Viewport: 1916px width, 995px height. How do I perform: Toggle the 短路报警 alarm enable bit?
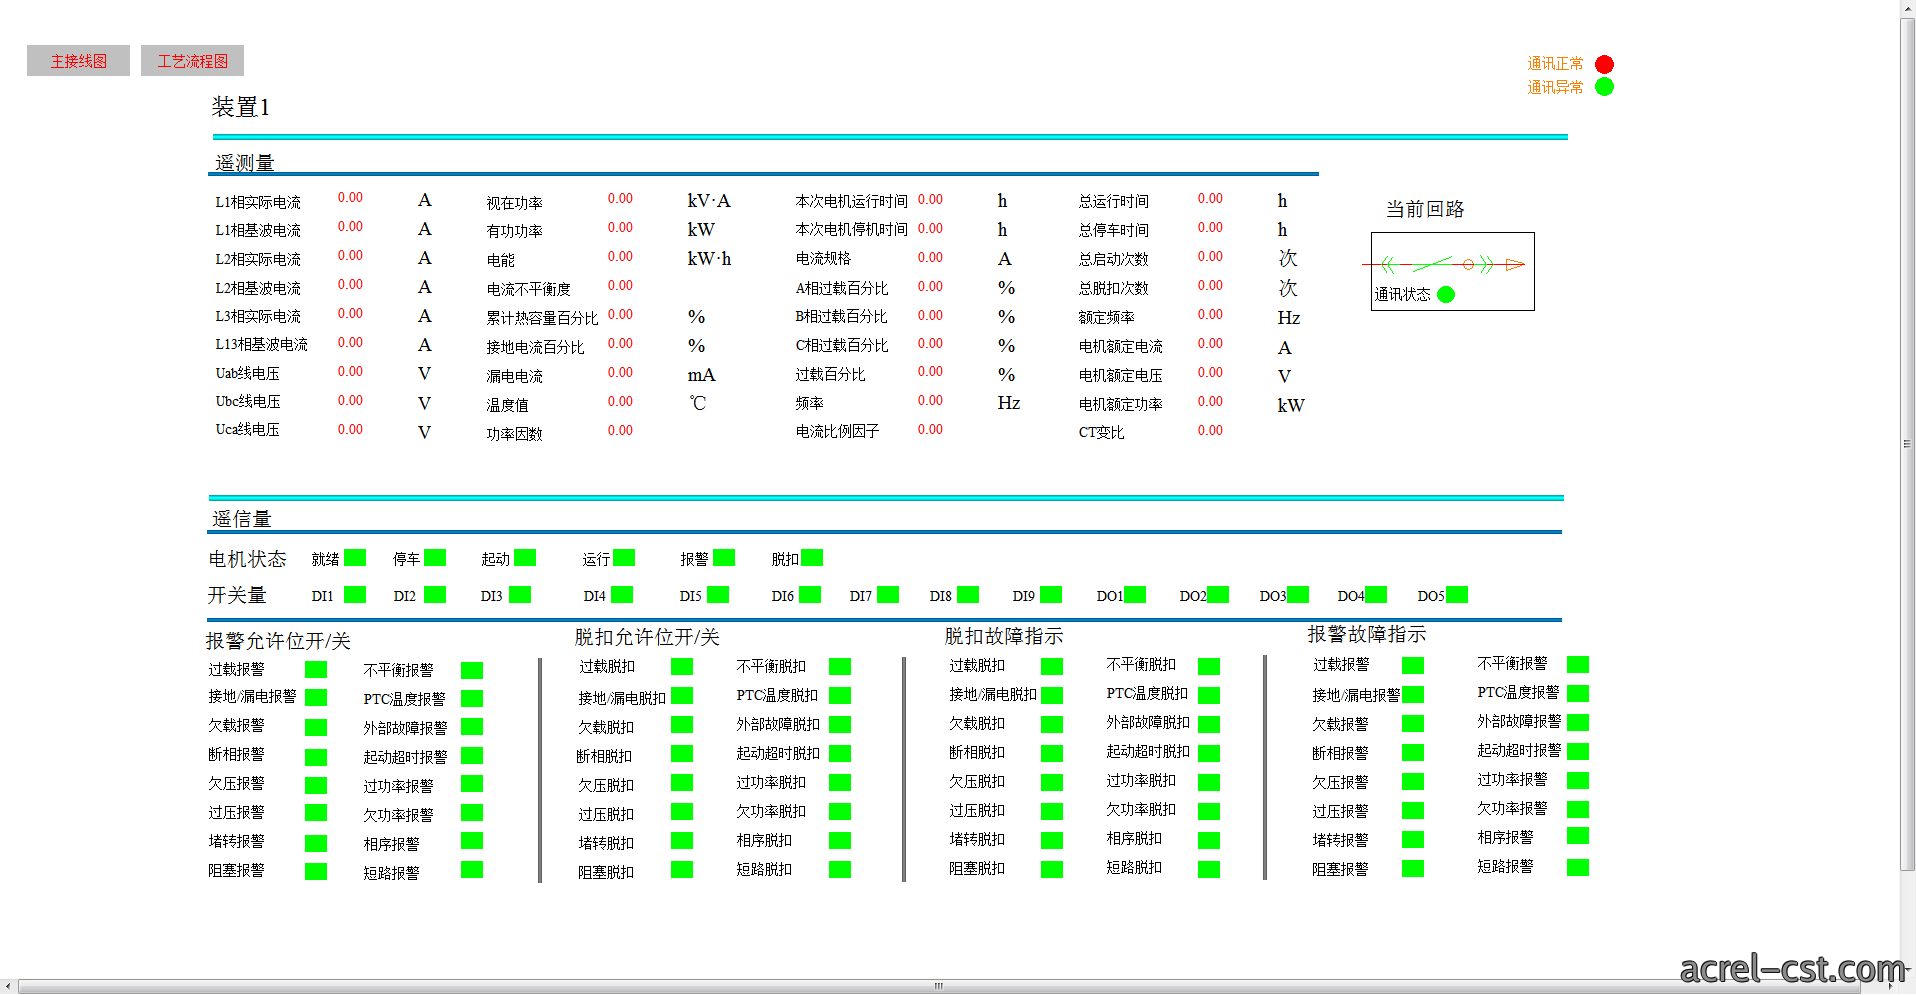(472, 870)
